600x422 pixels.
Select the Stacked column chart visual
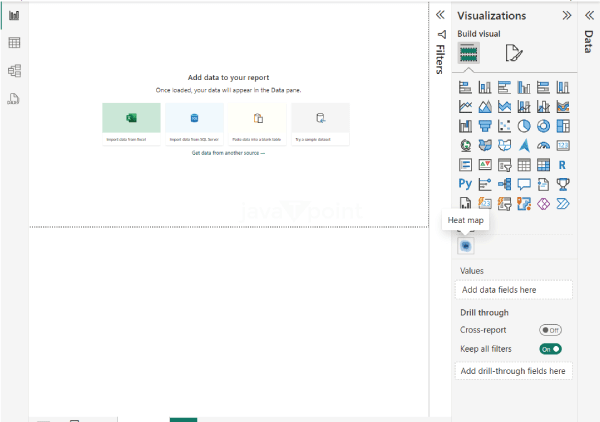[485, 87]
